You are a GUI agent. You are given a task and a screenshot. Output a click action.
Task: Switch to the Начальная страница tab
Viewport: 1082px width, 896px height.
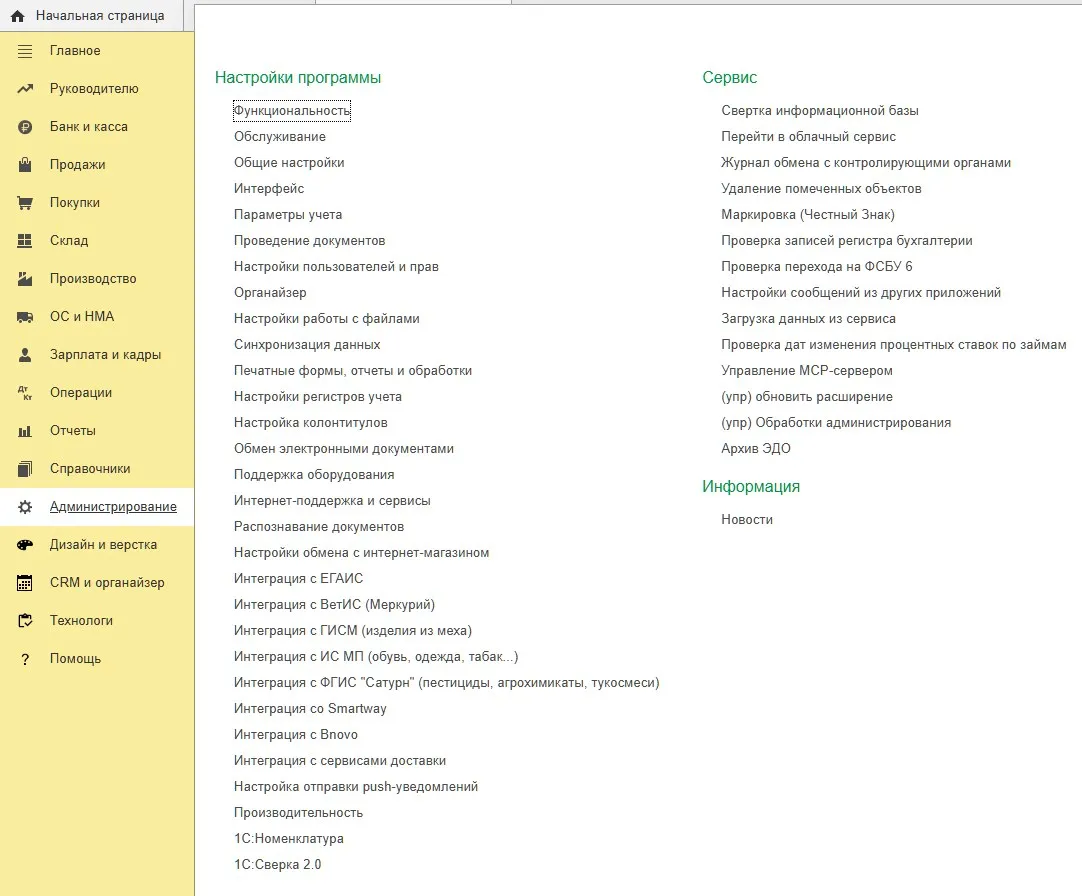pos(92,16)
